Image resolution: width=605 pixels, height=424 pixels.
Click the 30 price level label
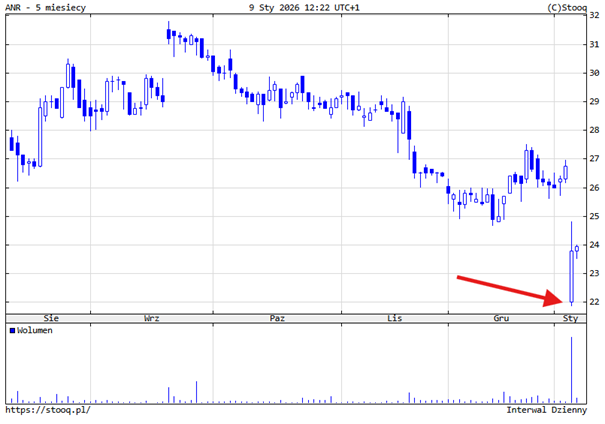(594, 73)
